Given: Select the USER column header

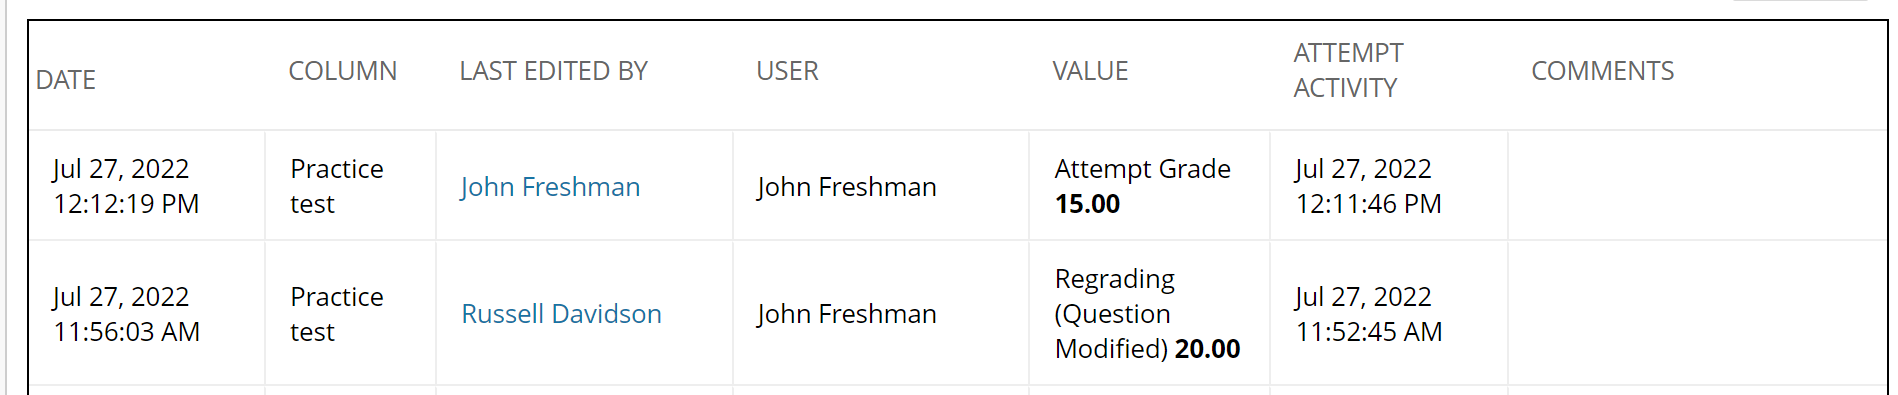Looking at the screenshot, I should [787, 71].
